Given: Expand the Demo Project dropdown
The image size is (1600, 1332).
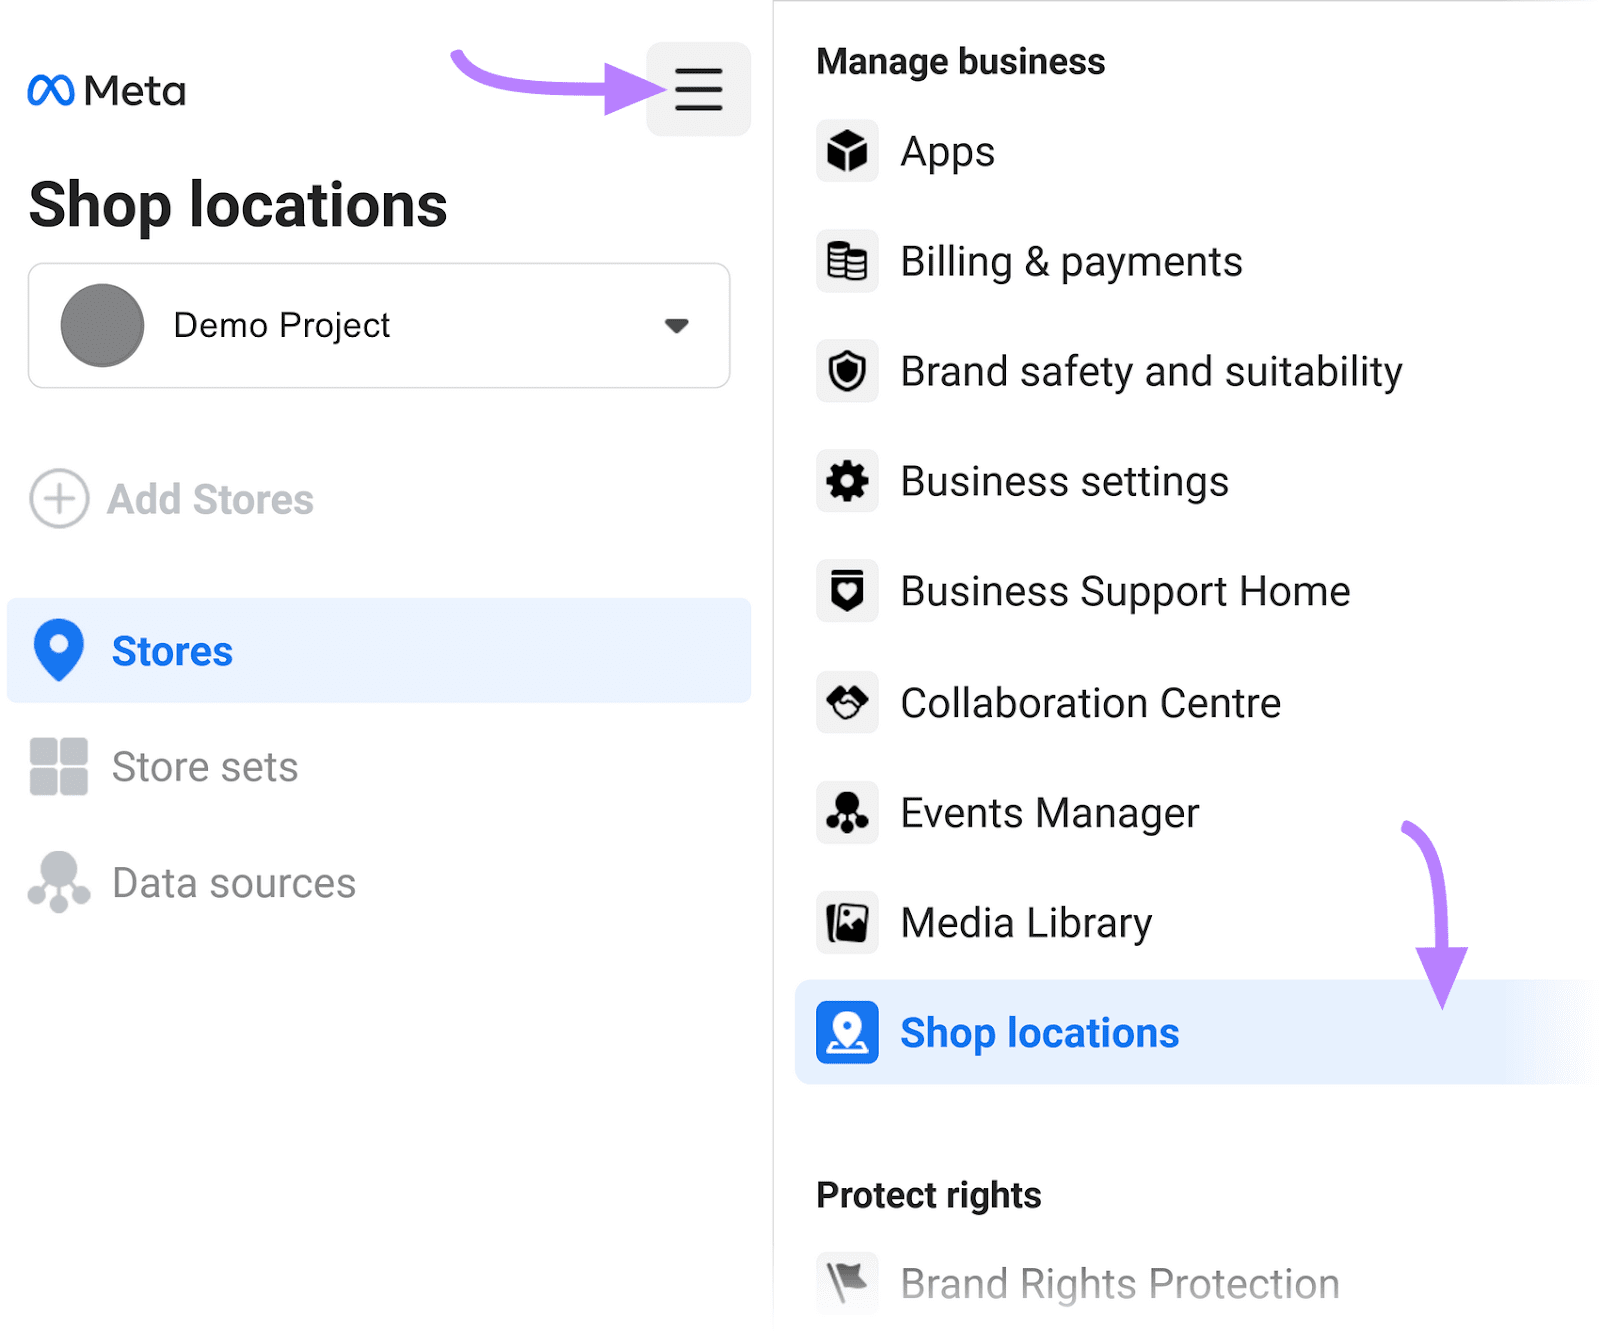Looking at the screenshot, I should (676, 325).
